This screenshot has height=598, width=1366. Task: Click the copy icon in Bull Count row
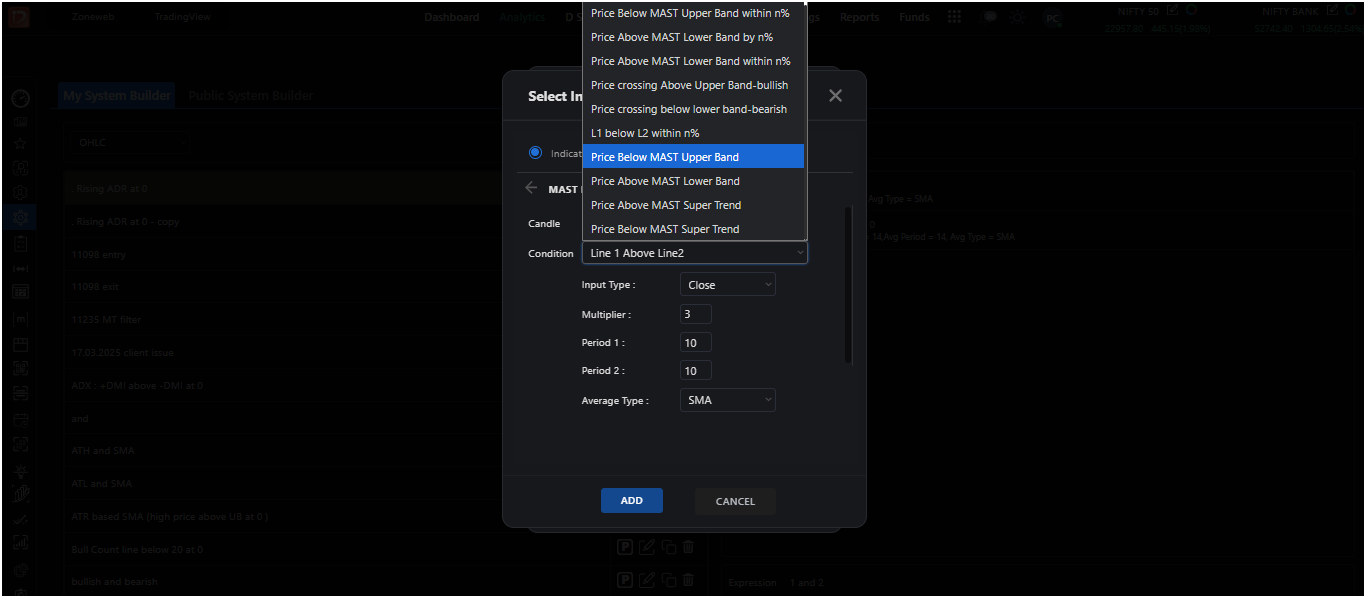click(669, 547)
